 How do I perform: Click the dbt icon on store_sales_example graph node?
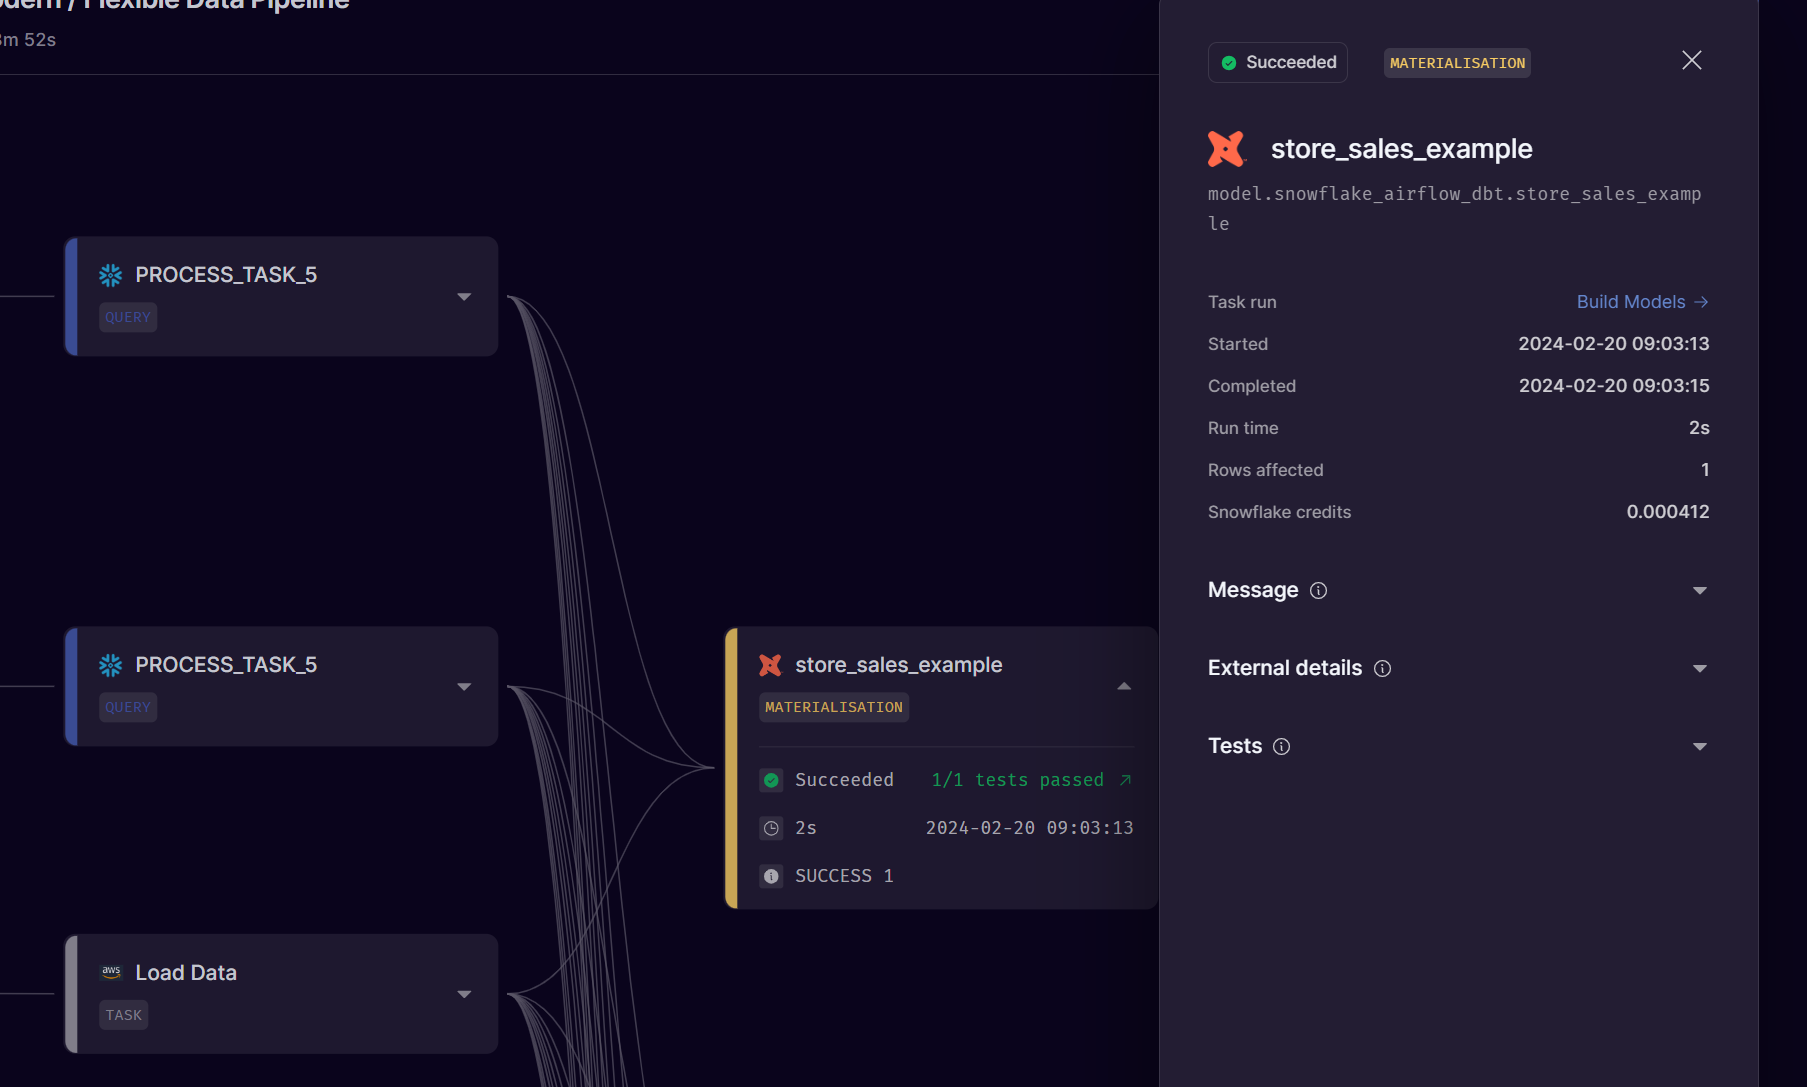(770, 666)
